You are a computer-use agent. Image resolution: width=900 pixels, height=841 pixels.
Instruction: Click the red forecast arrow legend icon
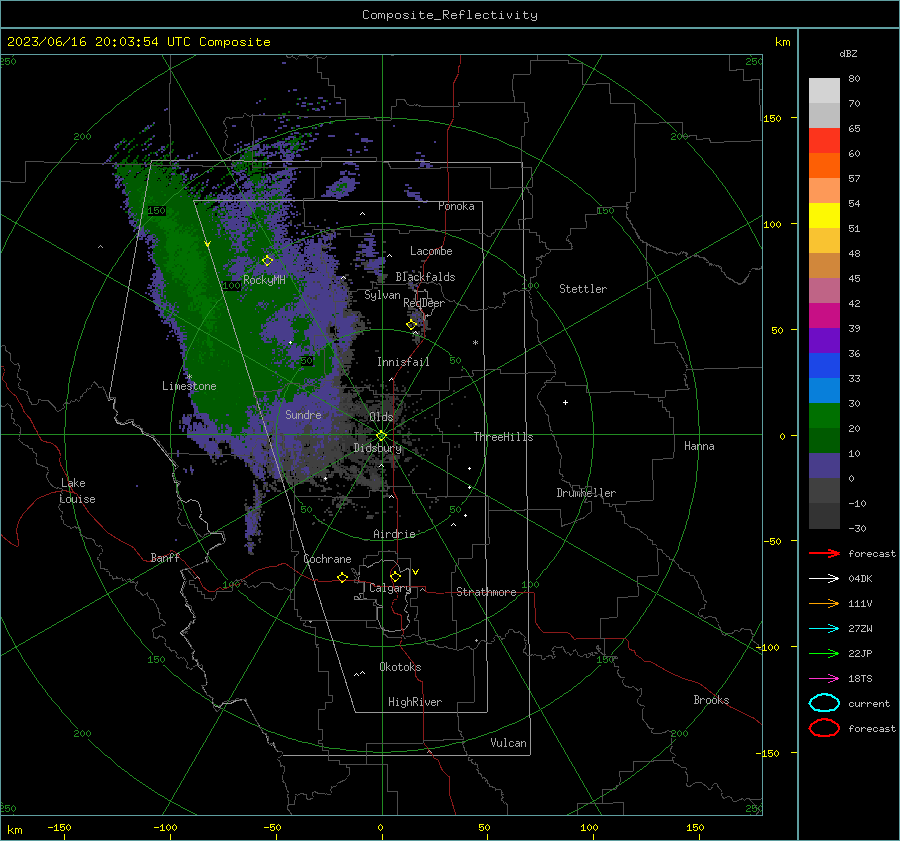point(824,553)
